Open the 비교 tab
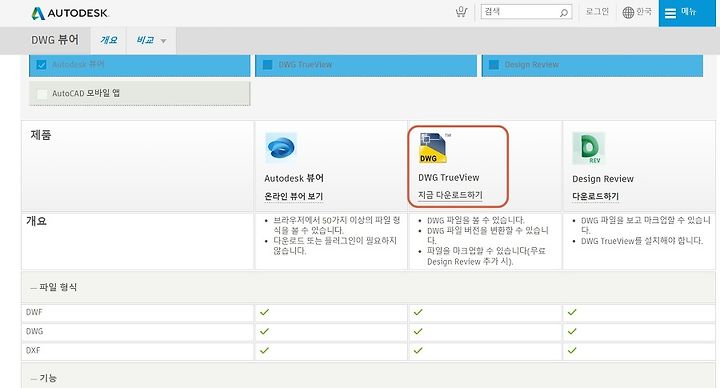 [145, 40]
